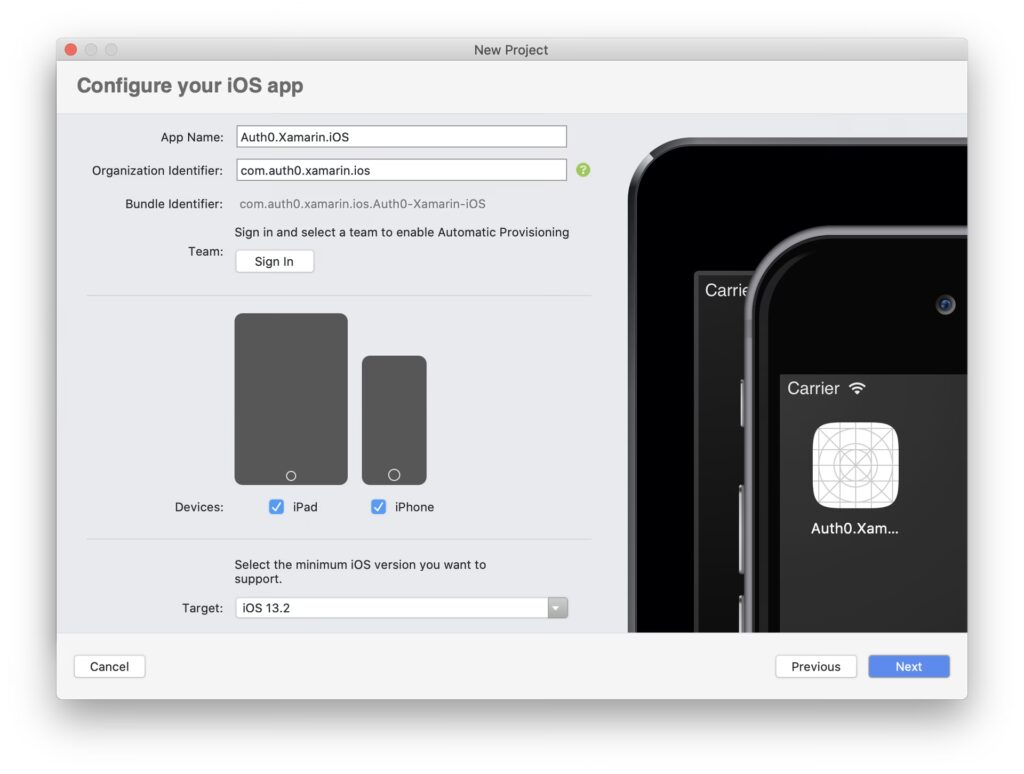Image resolution: width=1024 pixels, height=774 pixels.
Task: Close the New Project window
Action: coord(71,50)
